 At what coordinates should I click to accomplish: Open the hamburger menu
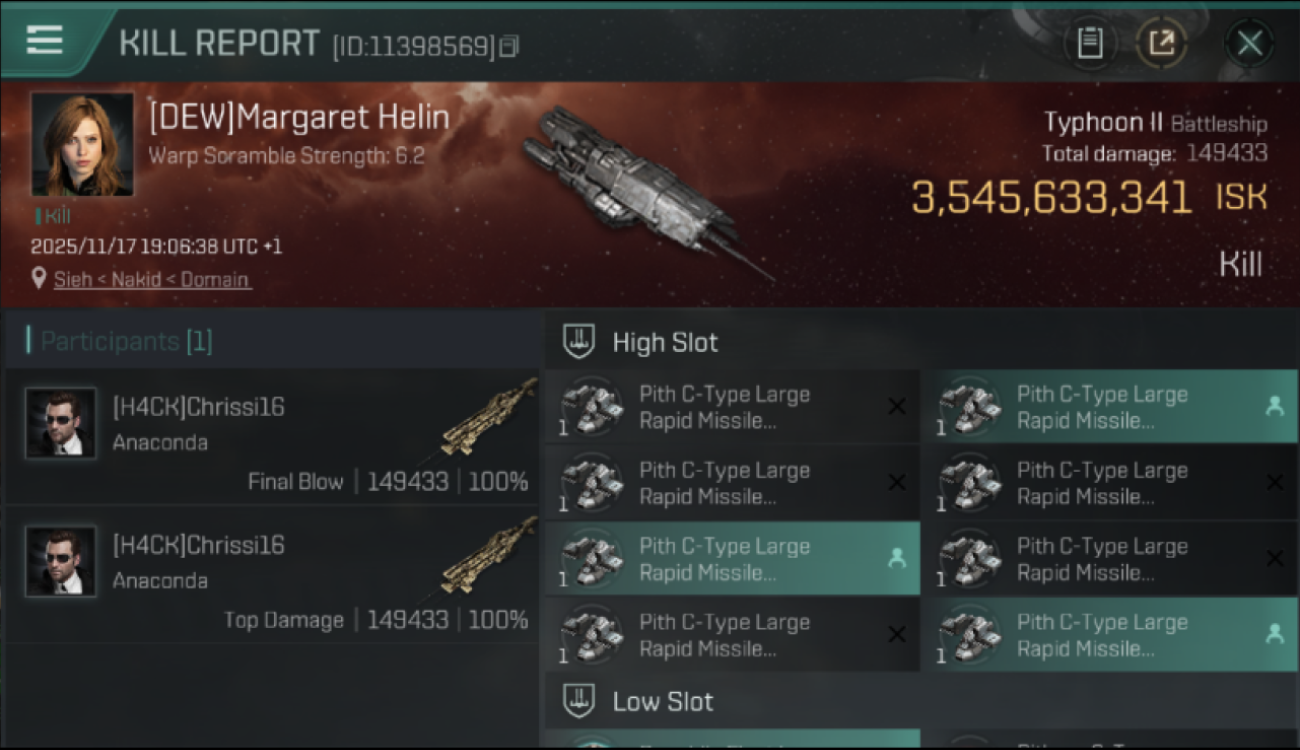pos(45,40)
